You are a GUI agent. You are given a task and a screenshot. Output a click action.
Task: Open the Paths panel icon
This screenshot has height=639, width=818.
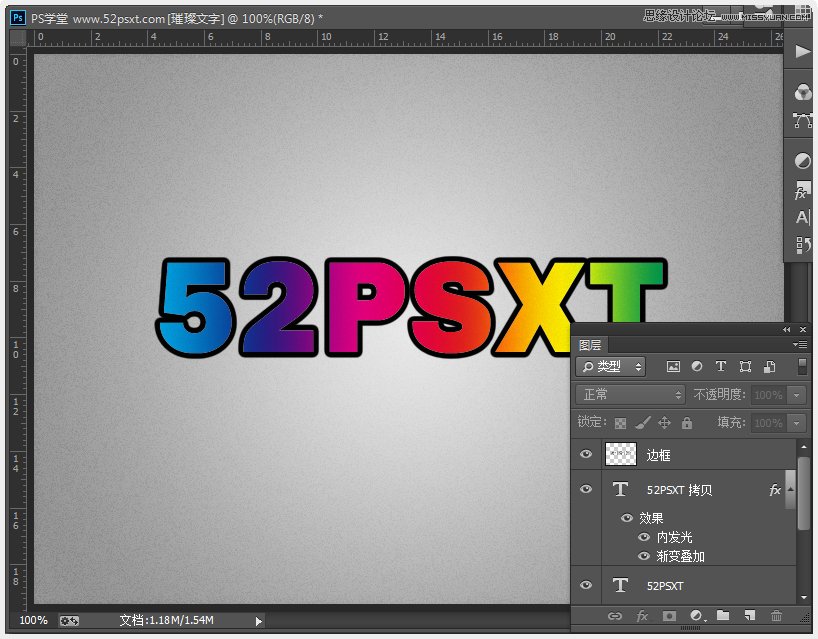point(802,121)
